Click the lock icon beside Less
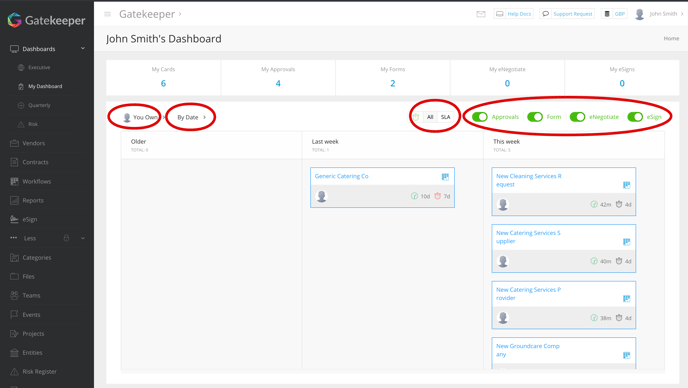 [66, 238]
